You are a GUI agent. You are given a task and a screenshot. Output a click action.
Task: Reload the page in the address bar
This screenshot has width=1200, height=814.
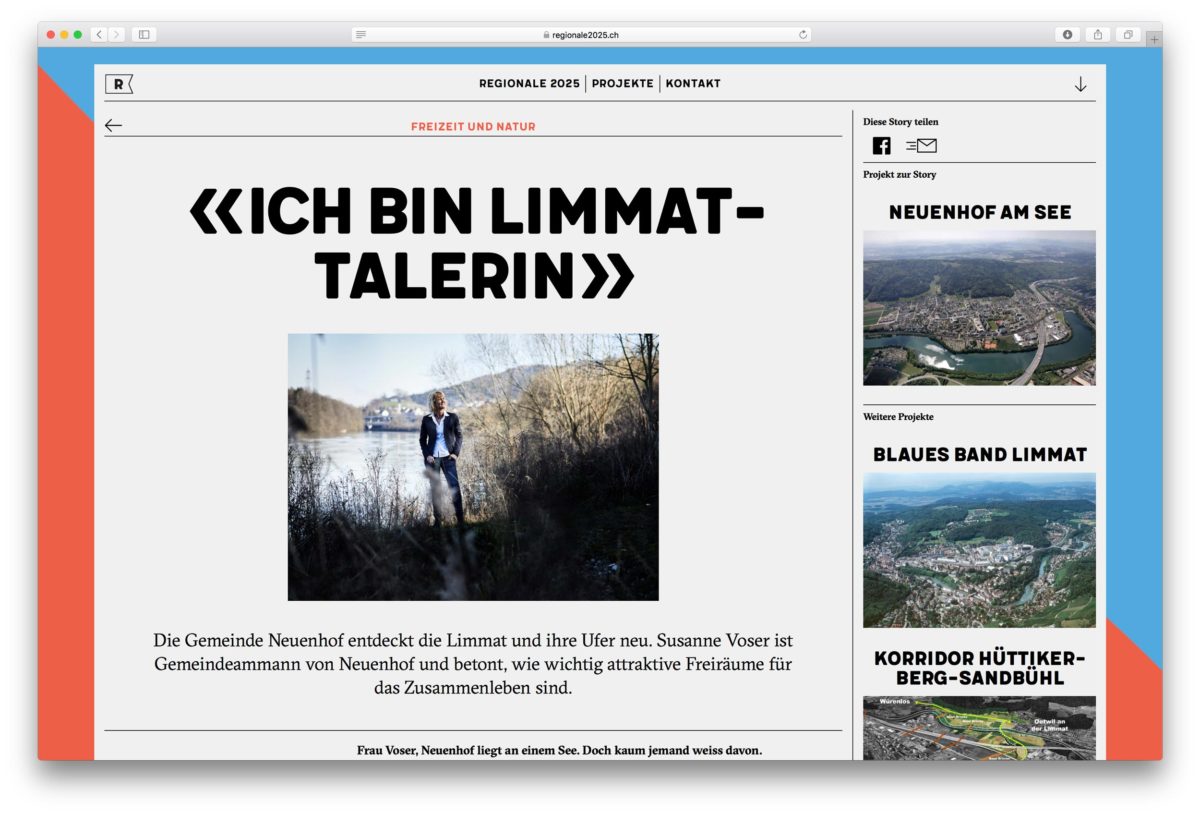(x=802, y=35)
